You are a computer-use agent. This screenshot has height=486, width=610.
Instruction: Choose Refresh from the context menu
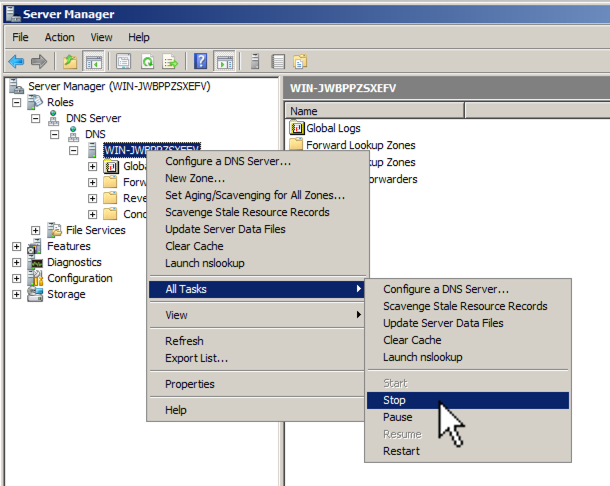(x=257, y=341)
